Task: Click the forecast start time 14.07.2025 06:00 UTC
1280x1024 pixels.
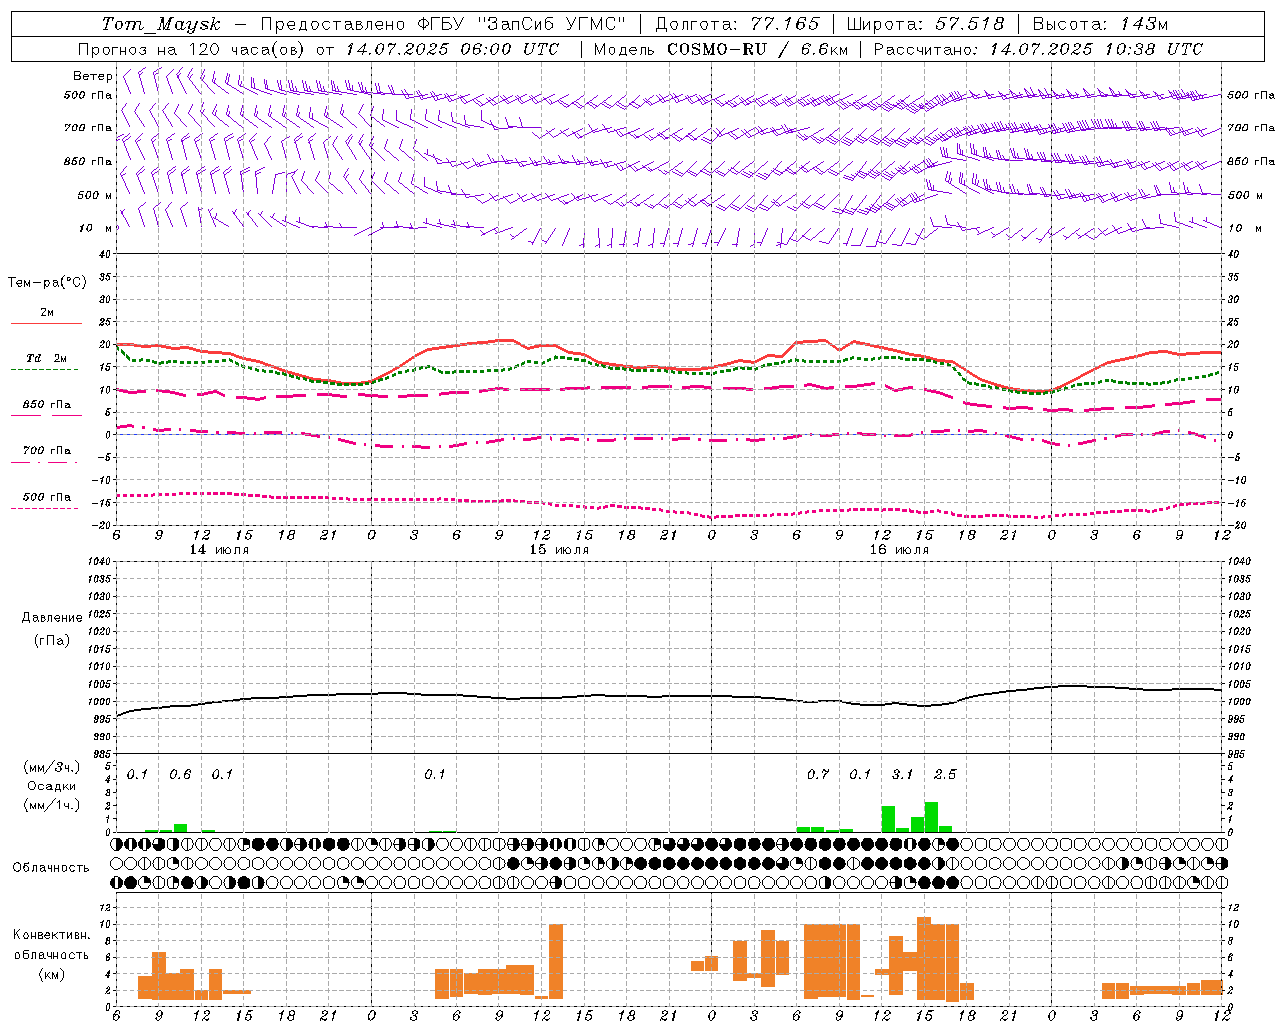Action: [452, 49]
